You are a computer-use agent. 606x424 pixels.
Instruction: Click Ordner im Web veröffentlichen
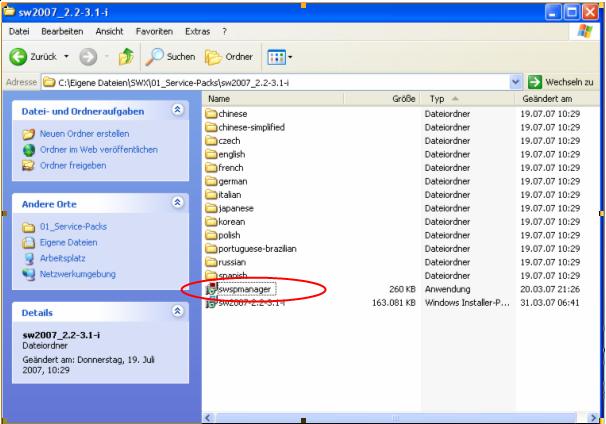[99, 150]
